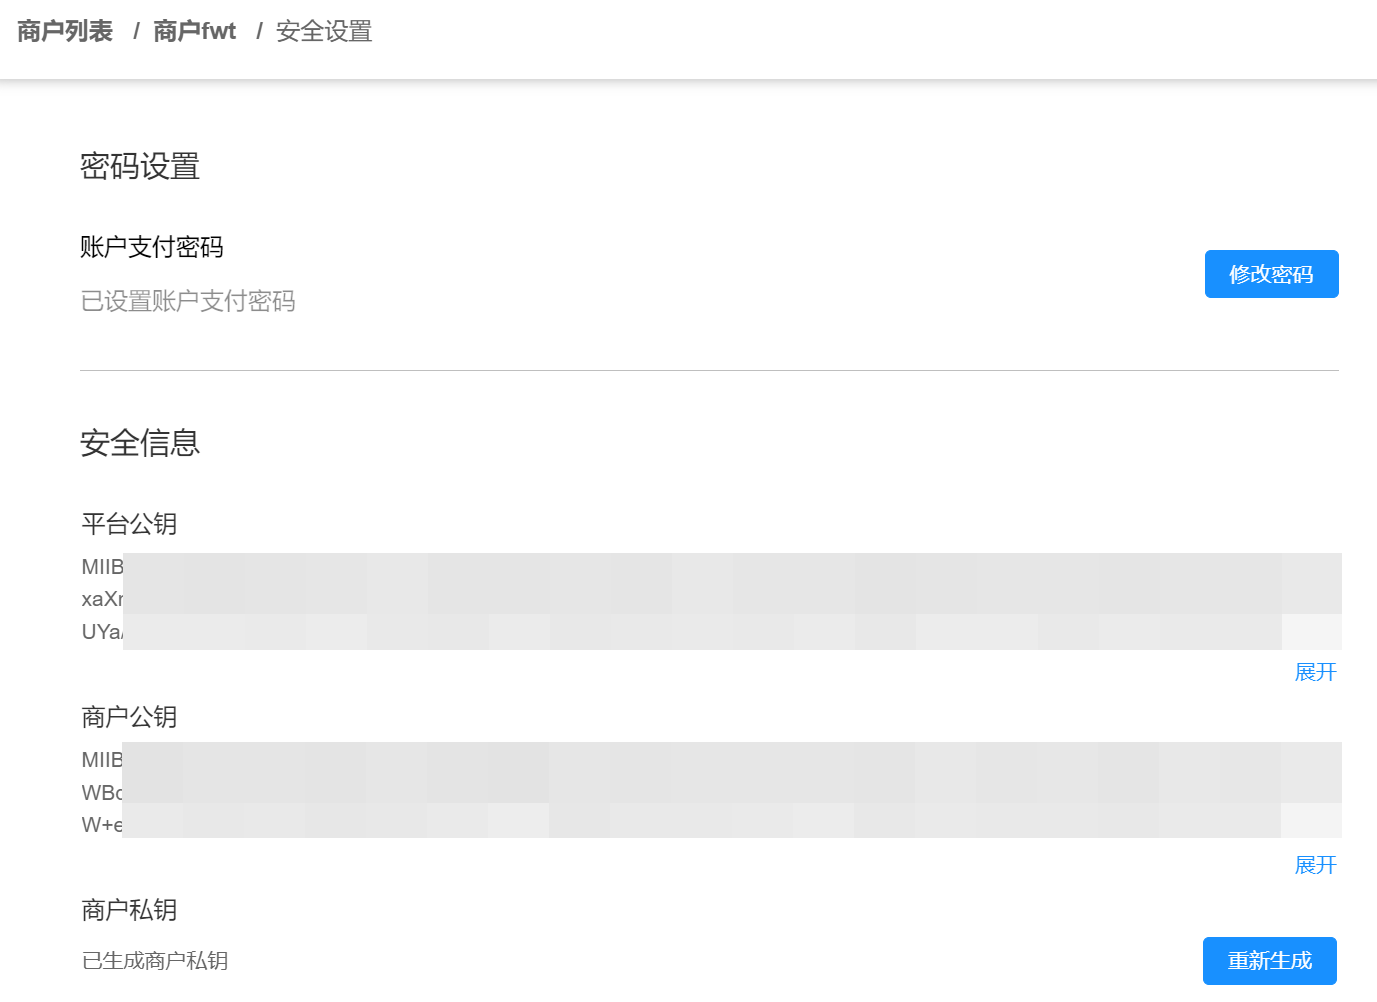Click the W+e line of the merchant public key
The width and height of the screenshot is (1377, 1002).
tap(99, 824)
